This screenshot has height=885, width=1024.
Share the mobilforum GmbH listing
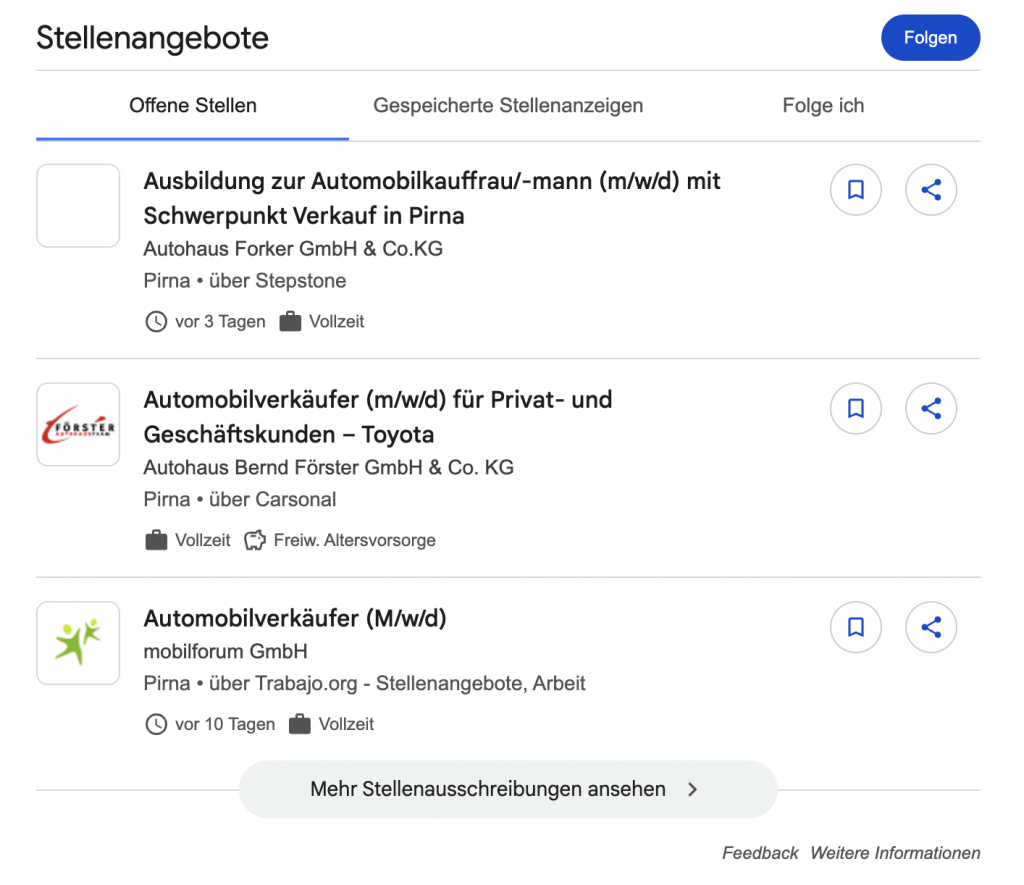(931, 627)
